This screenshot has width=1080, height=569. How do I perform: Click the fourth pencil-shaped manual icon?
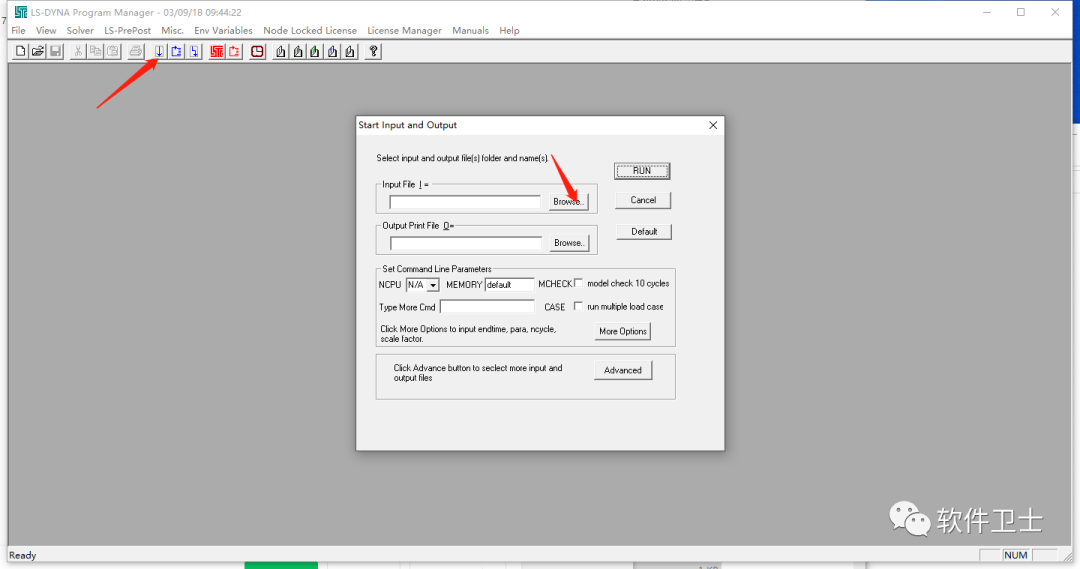pyautogui.click(x=333, y=51)
